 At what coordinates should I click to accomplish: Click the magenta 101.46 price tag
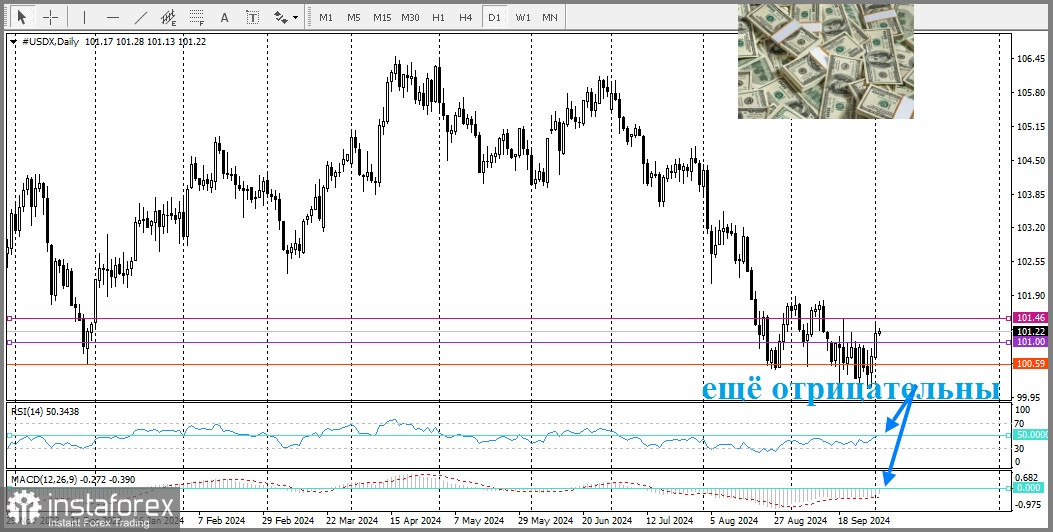[x=1029, y=318]
